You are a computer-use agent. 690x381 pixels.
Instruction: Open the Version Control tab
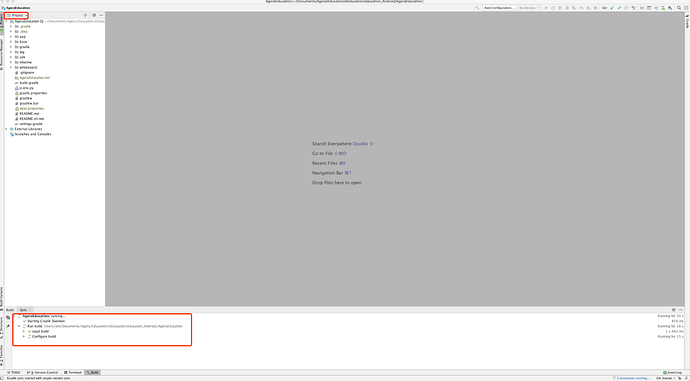[43, 373]
